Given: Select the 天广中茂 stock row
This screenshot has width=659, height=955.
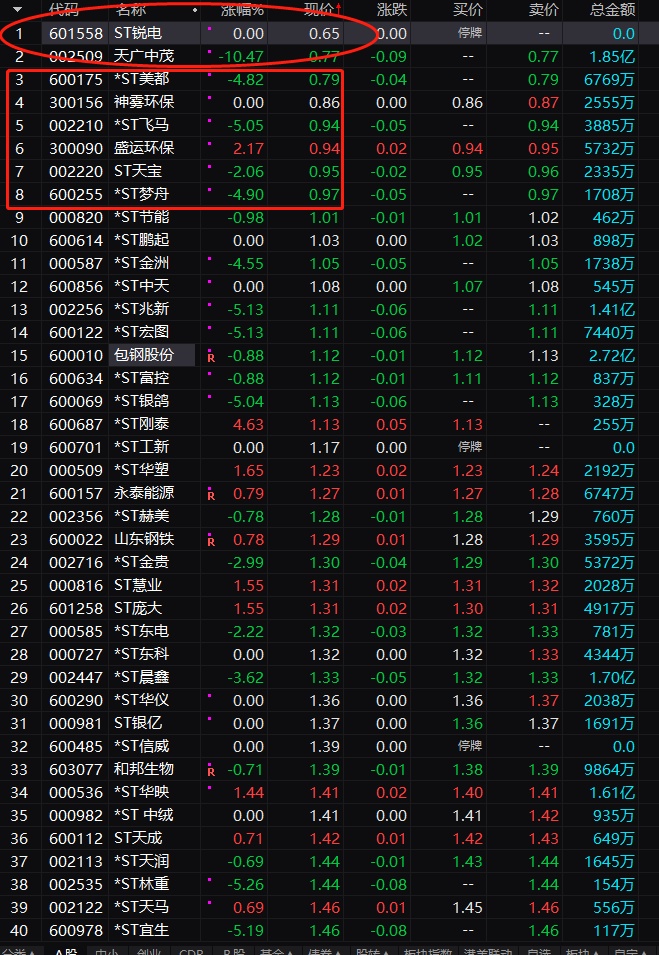Looking at the screenshot, I should click(x=144, y=56).
